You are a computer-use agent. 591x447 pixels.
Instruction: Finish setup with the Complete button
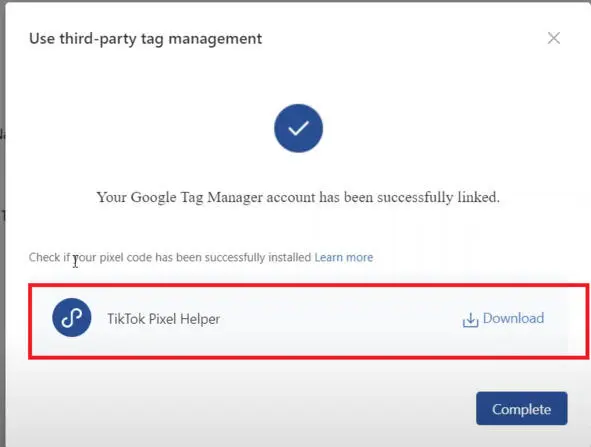pos(522,409)
